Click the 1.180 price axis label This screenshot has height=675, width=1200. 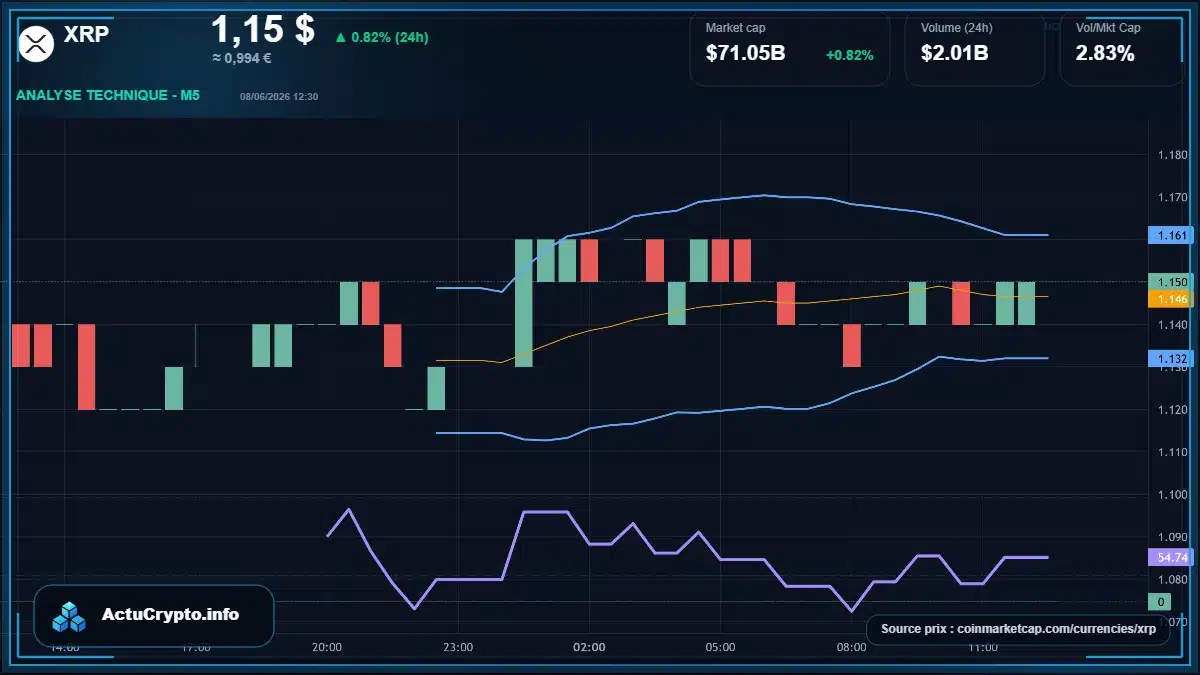pos(1171,155)
